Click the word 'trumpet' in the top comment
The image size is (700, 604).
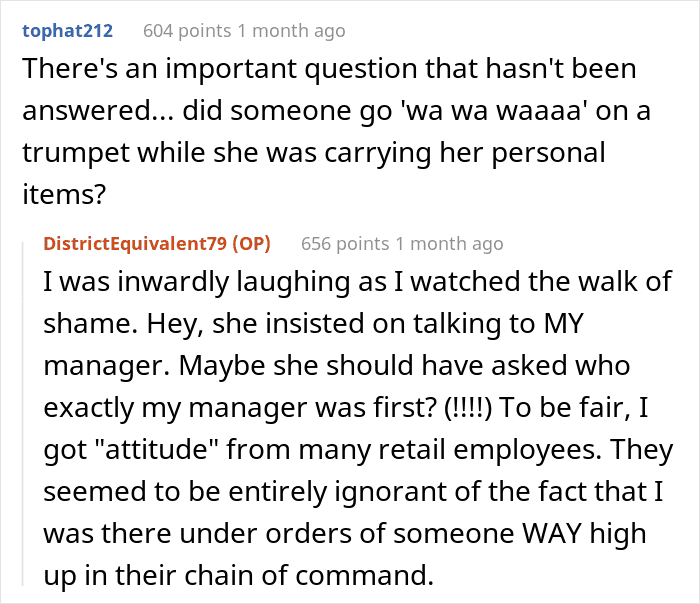76,153
